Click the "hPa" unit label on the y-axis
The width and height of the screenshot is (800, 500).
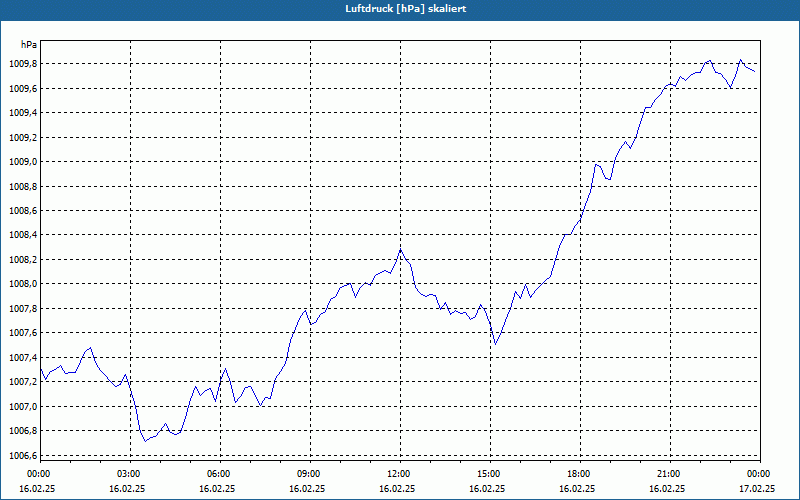pyautogui.click(x=29, y=45)
